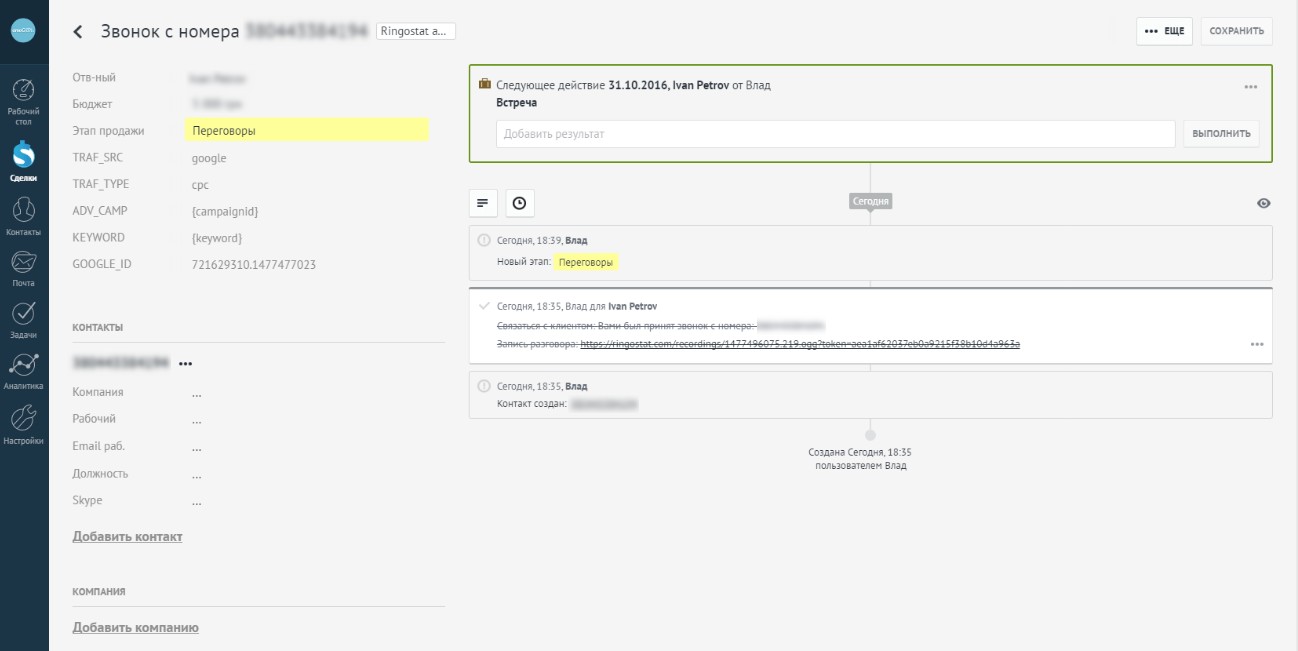Open the ringostat.com call recording link

[800, 344]
